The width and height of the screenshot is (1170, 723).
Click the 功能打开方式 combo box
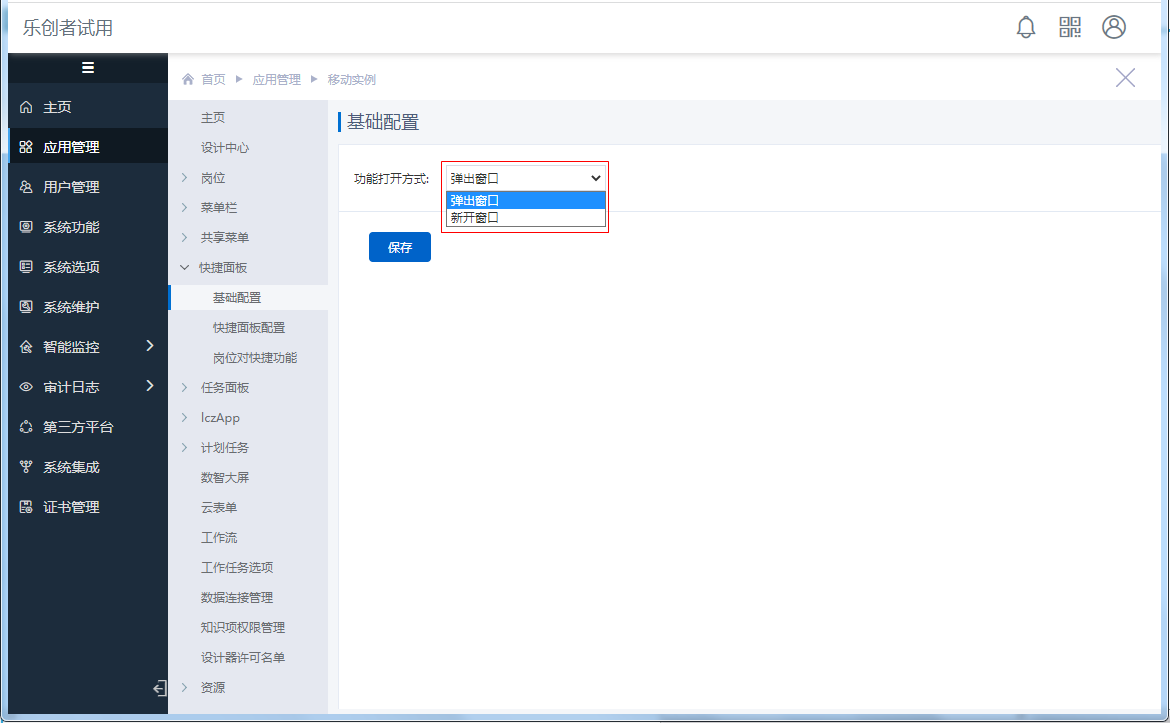[x=525, y=178]
